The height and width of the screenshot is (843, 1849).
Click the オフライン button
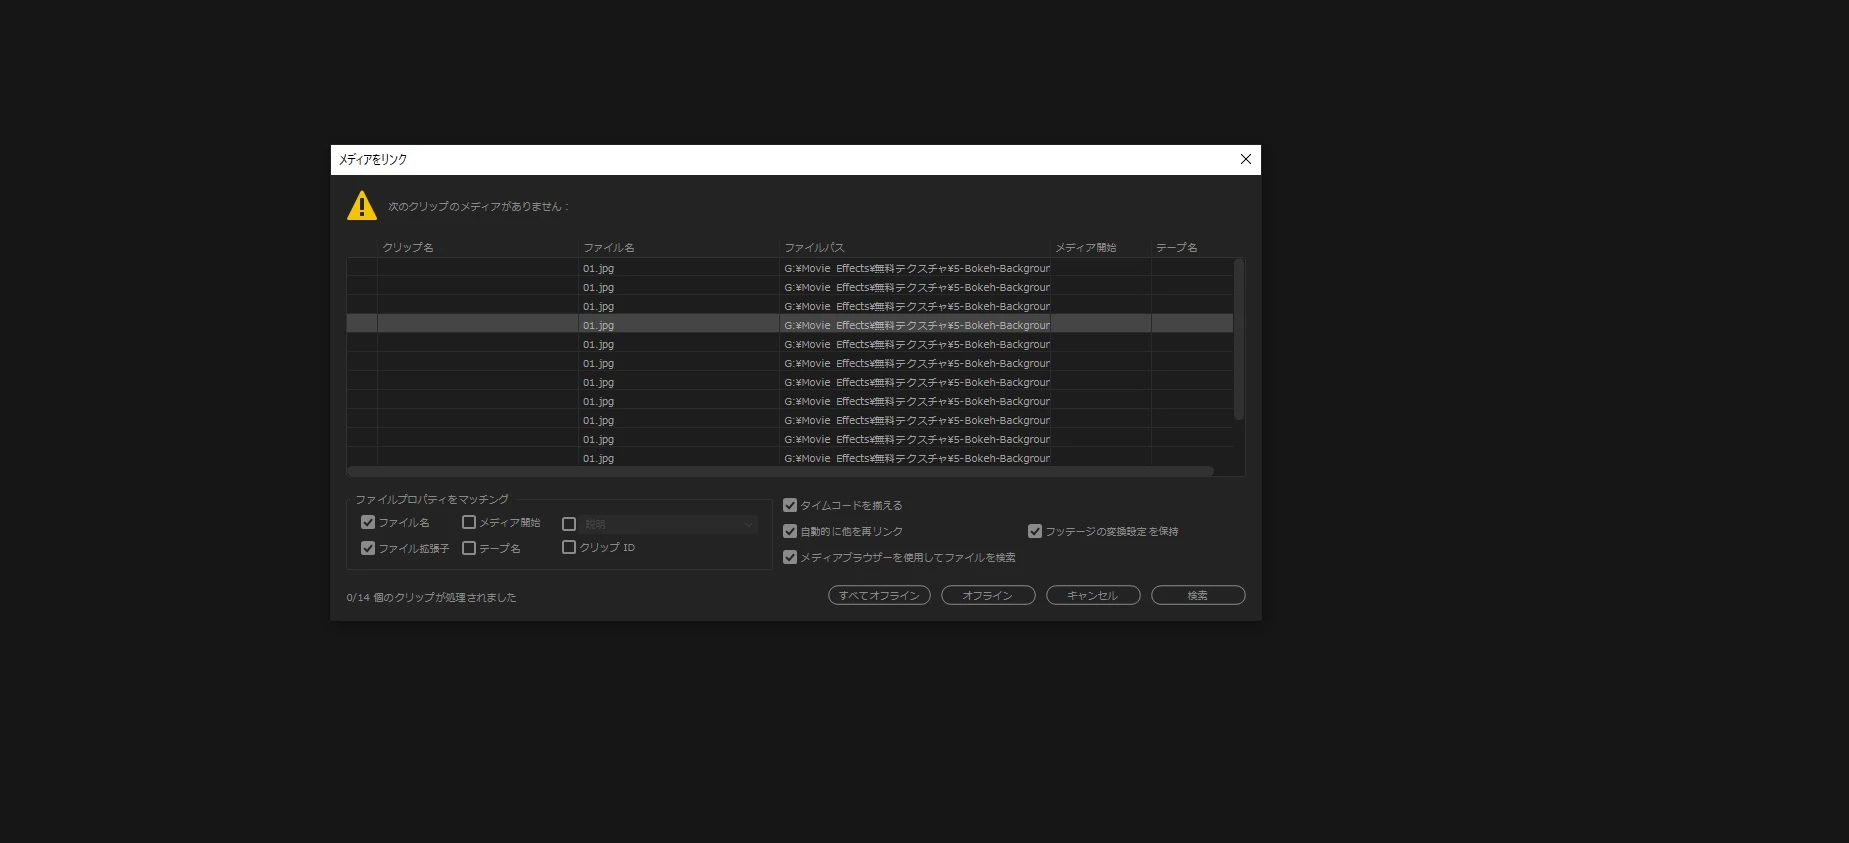tap(988, 595)
